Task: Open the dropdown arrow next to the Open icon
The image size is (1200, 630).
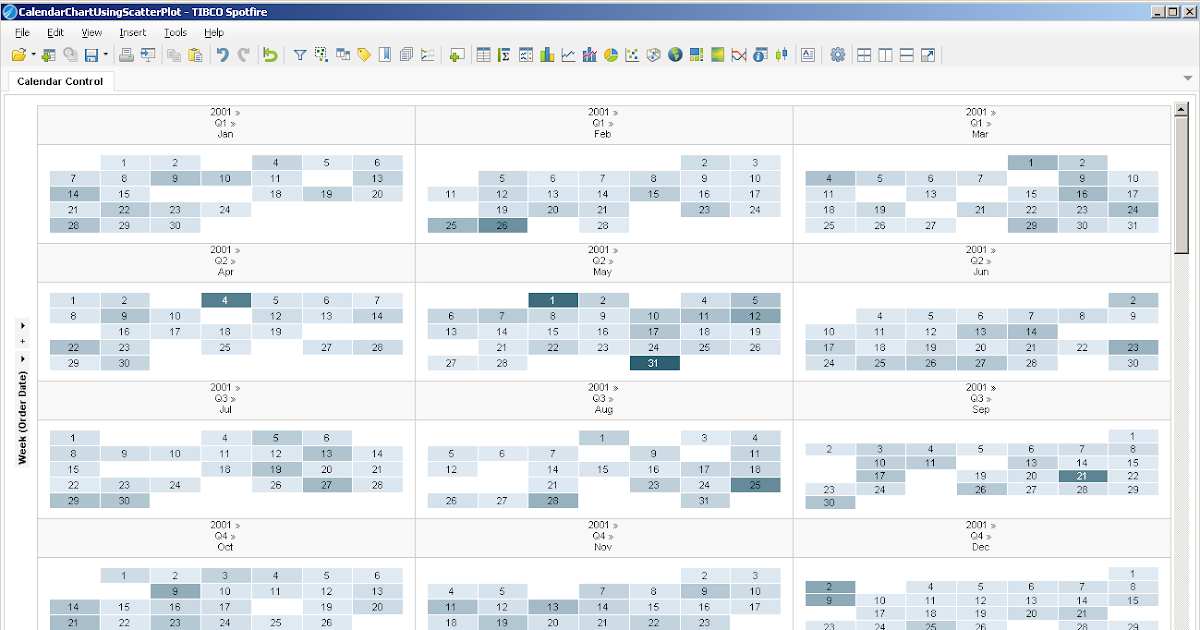Action: pyautogui.click(x=32, y=55)
